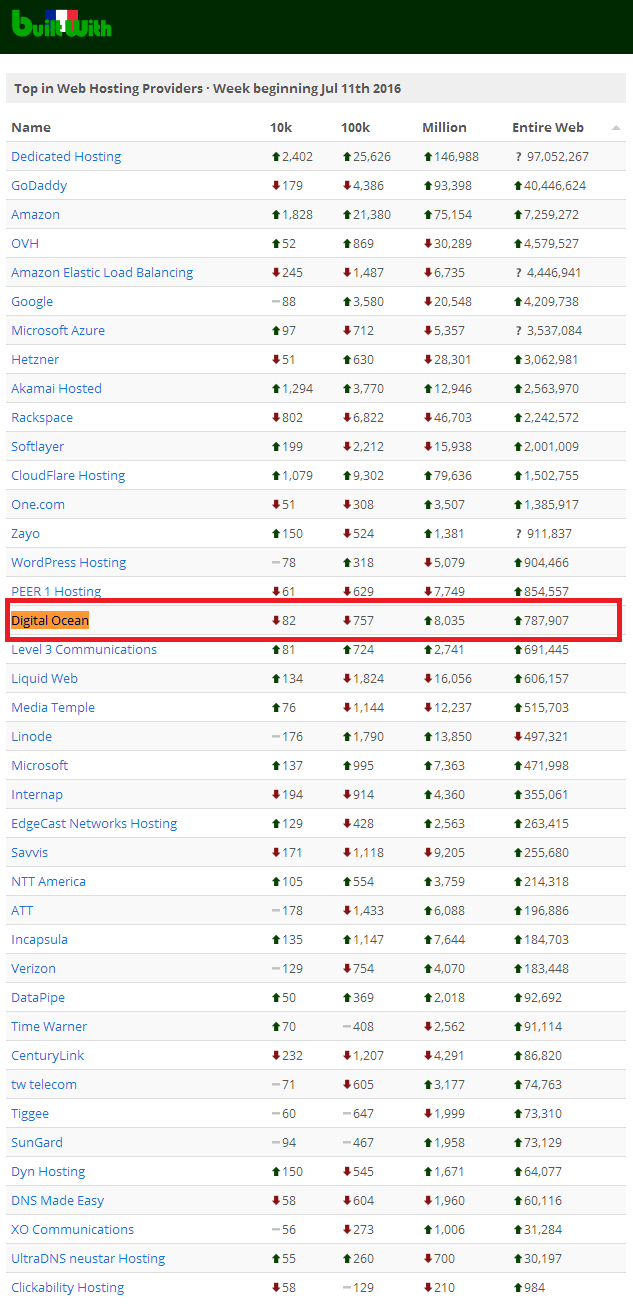Open the OVH provider link
Screen dimensions: 633x1309
25,243
